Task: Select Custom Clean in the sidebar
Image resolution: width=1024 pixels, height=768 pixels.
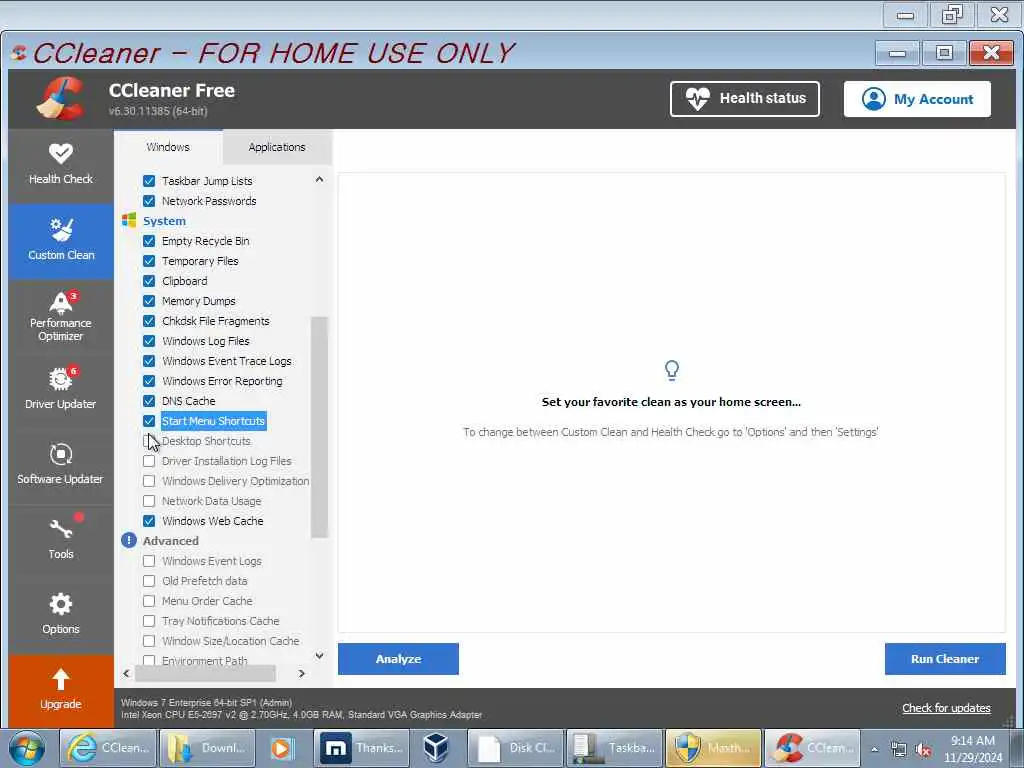Action: [x=61, y=241]
